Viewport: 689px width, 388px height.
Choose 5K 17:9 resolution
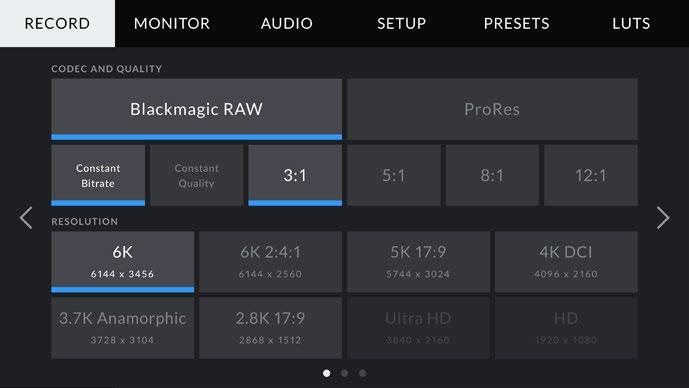(418, 262)
